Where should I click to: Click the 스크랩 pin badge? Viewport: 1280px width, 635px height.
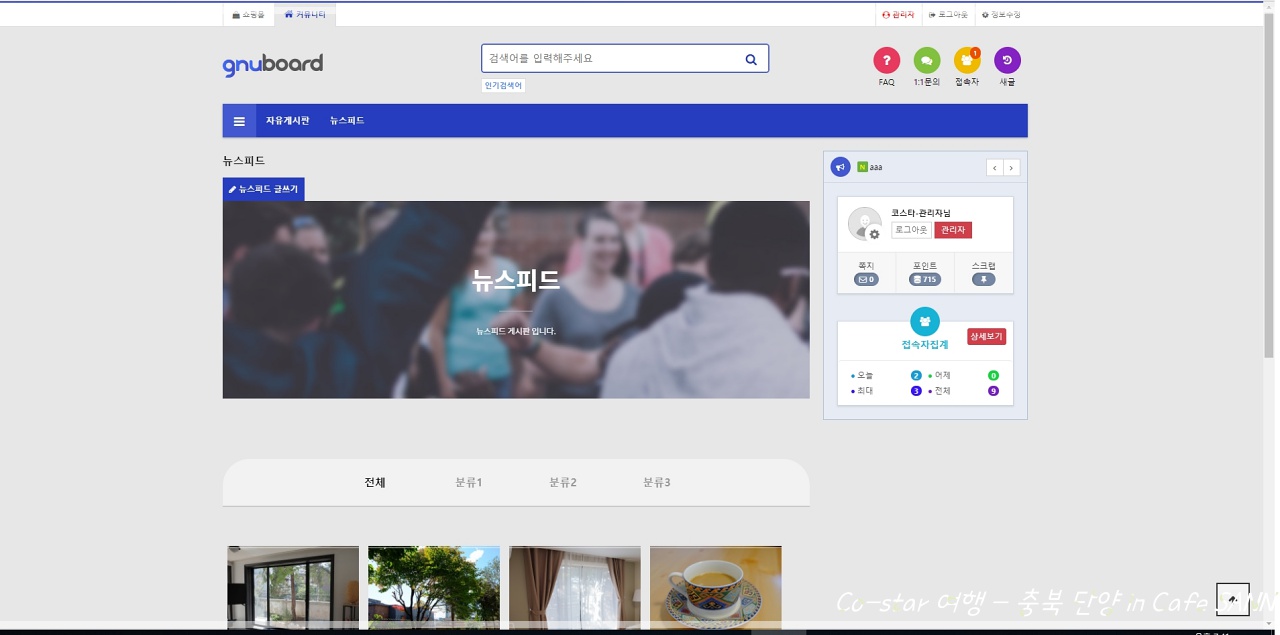pyautogui.click(x=983, y=280)
